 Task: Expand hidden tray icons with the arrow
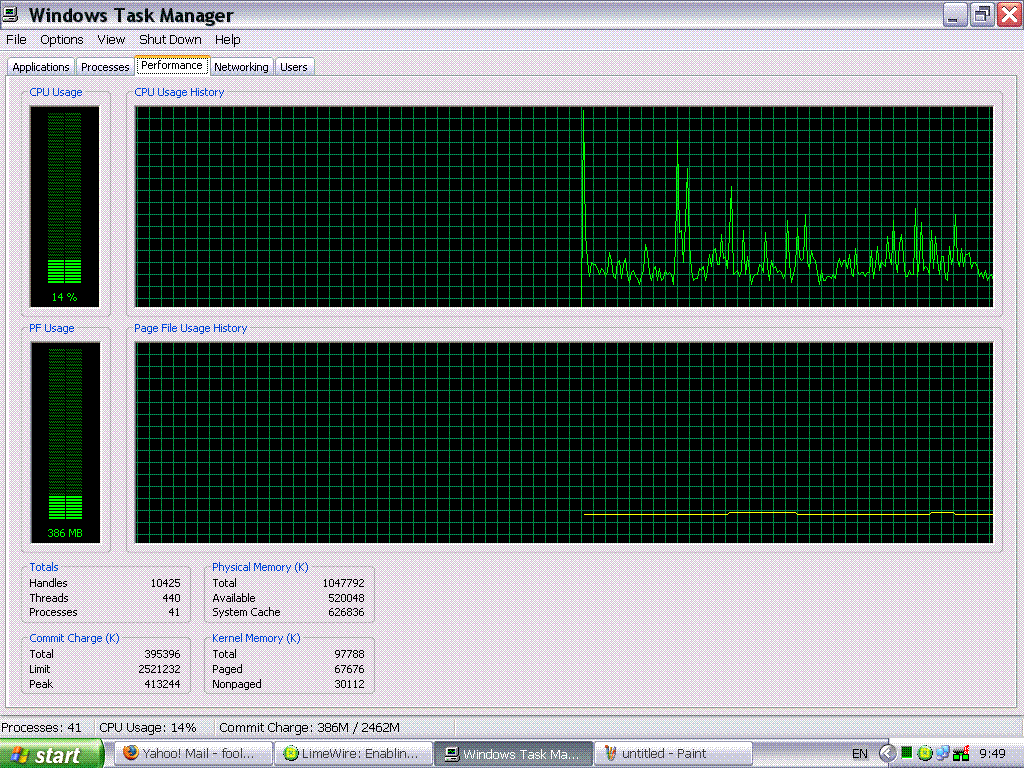coord(886,753)
